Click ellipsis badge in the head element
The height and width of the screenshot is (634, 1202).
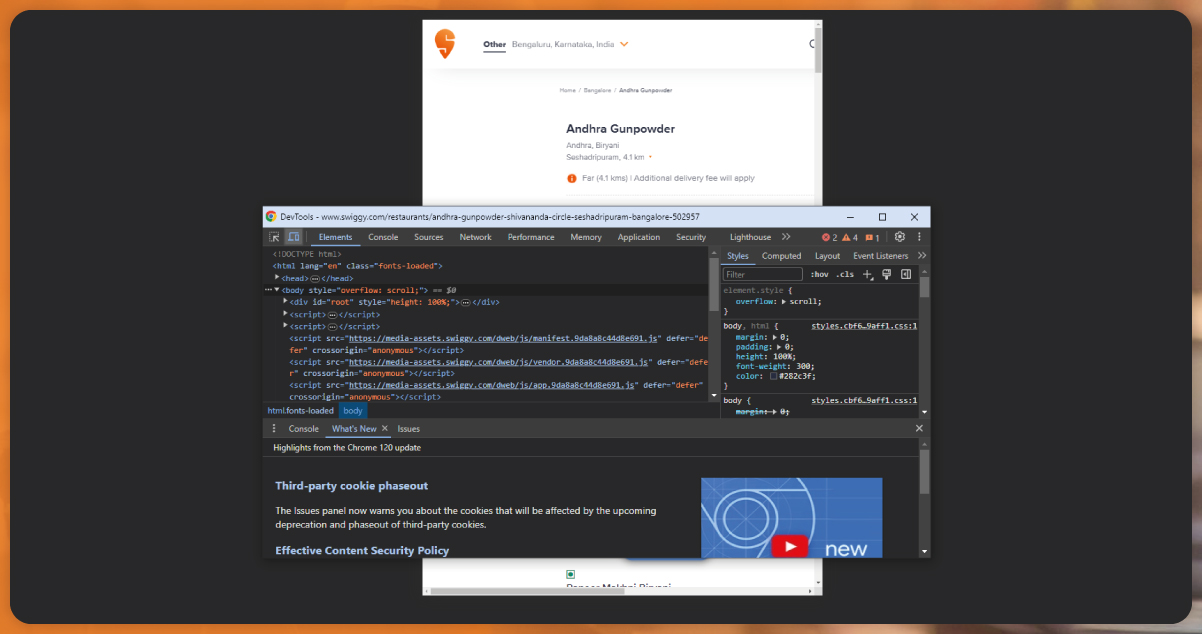click(315, 278)
